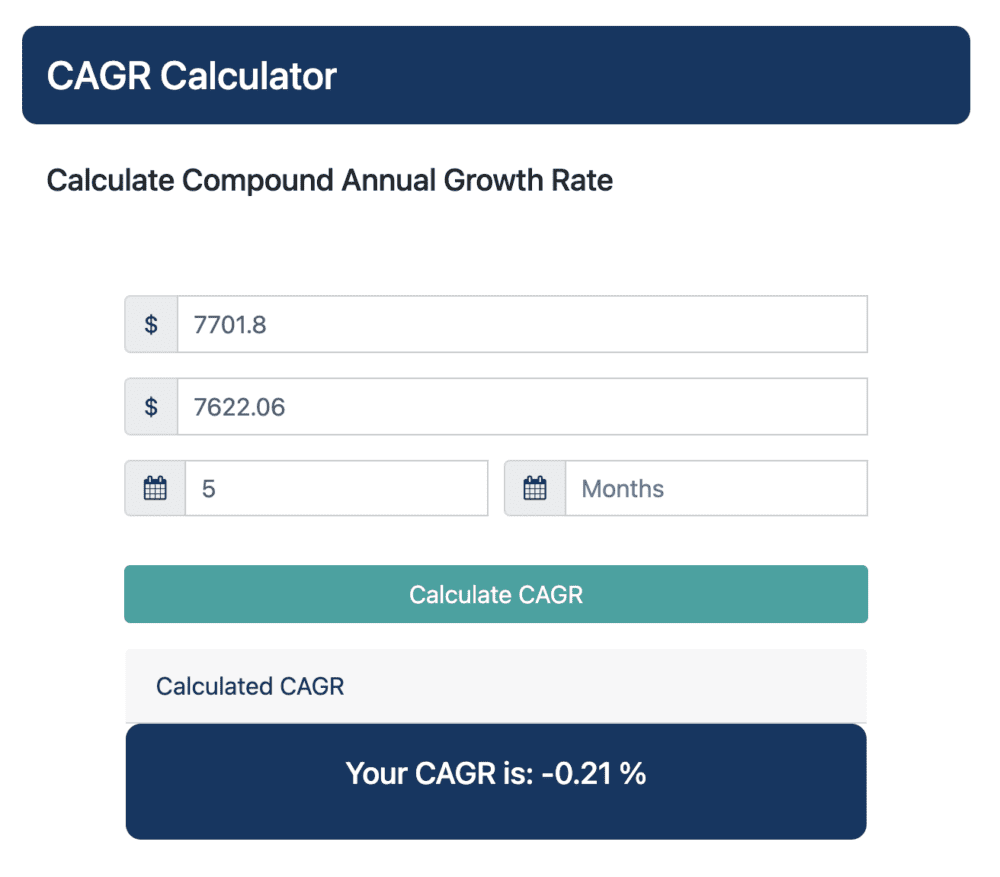Click the Your CAGR is result text

point(496,773)
